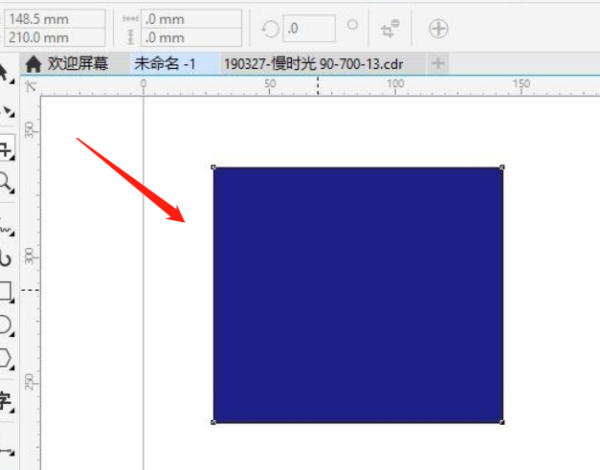The height and width of the screenshot is (470, 600).
Task: Select the Artistic Media tool
Action: tap(5, 258)
